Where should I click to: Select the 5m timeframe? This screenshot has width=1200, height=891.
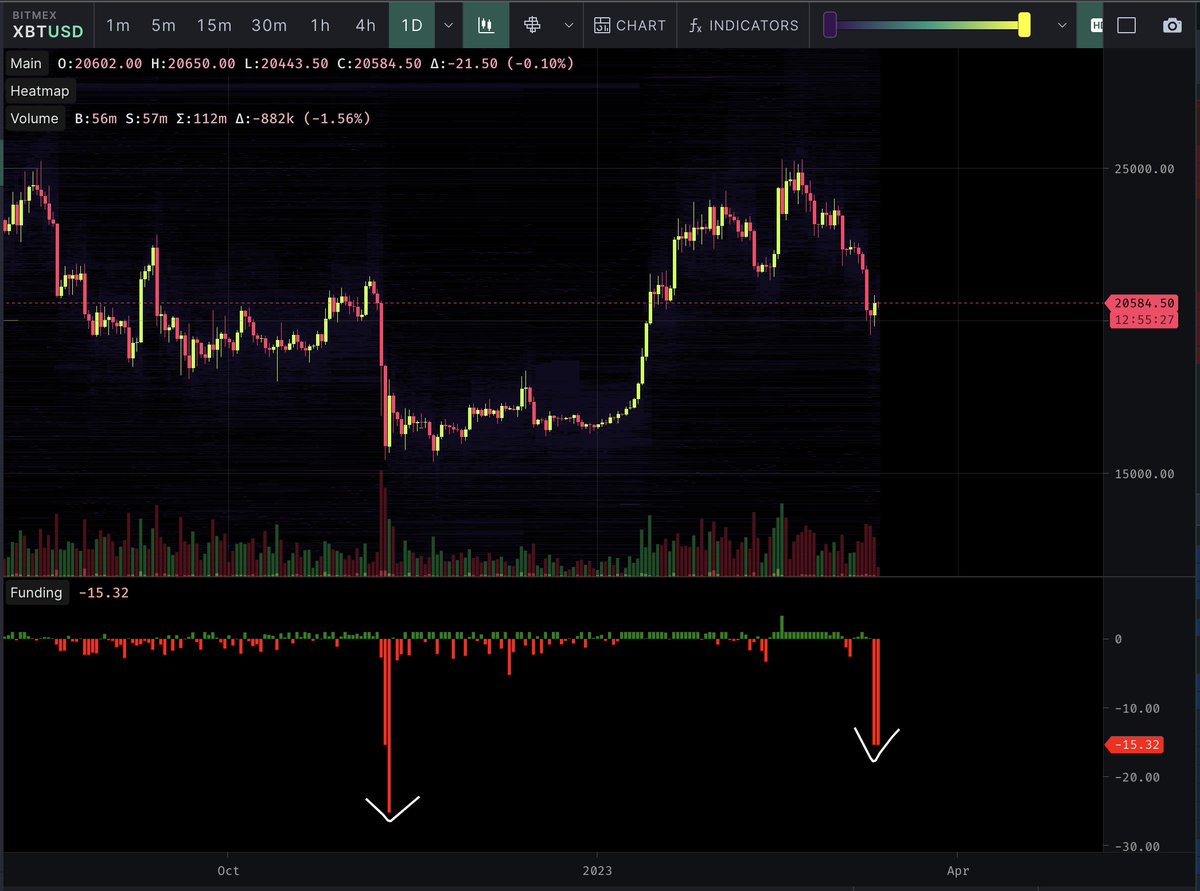[164, 25]
